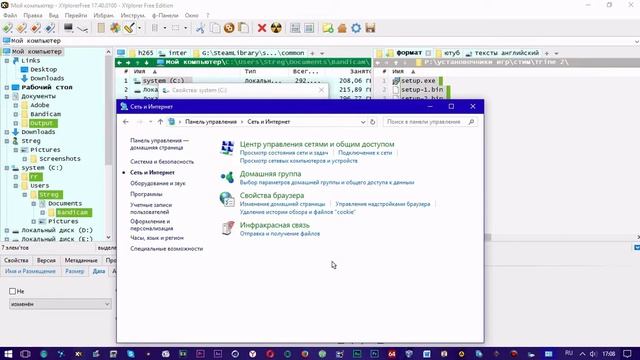
Task: Click the Paste clipboard icon
Action: click(243, 28)
